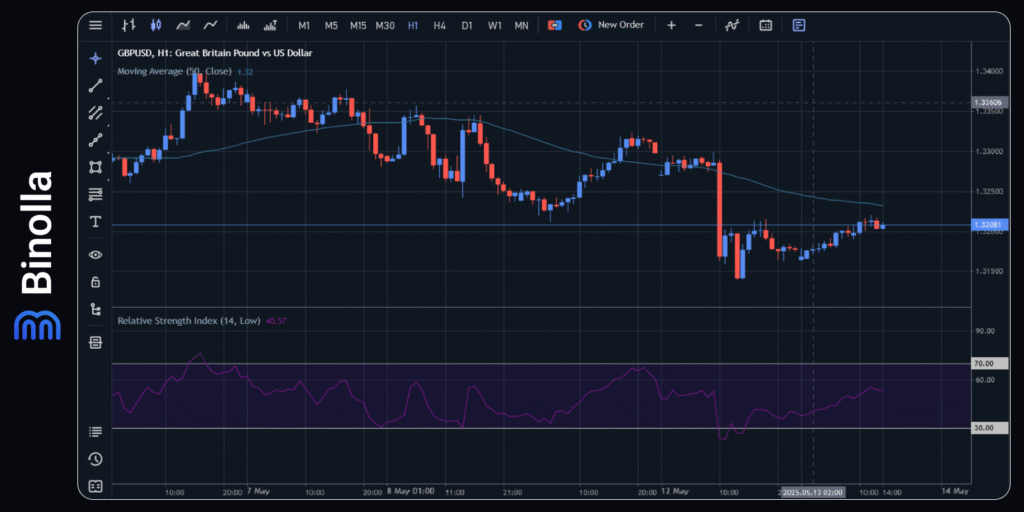Viewport: 1024px width, 512px height.
Task: Expand the shapes tool group in sidebar
Action: coord(95,167)
